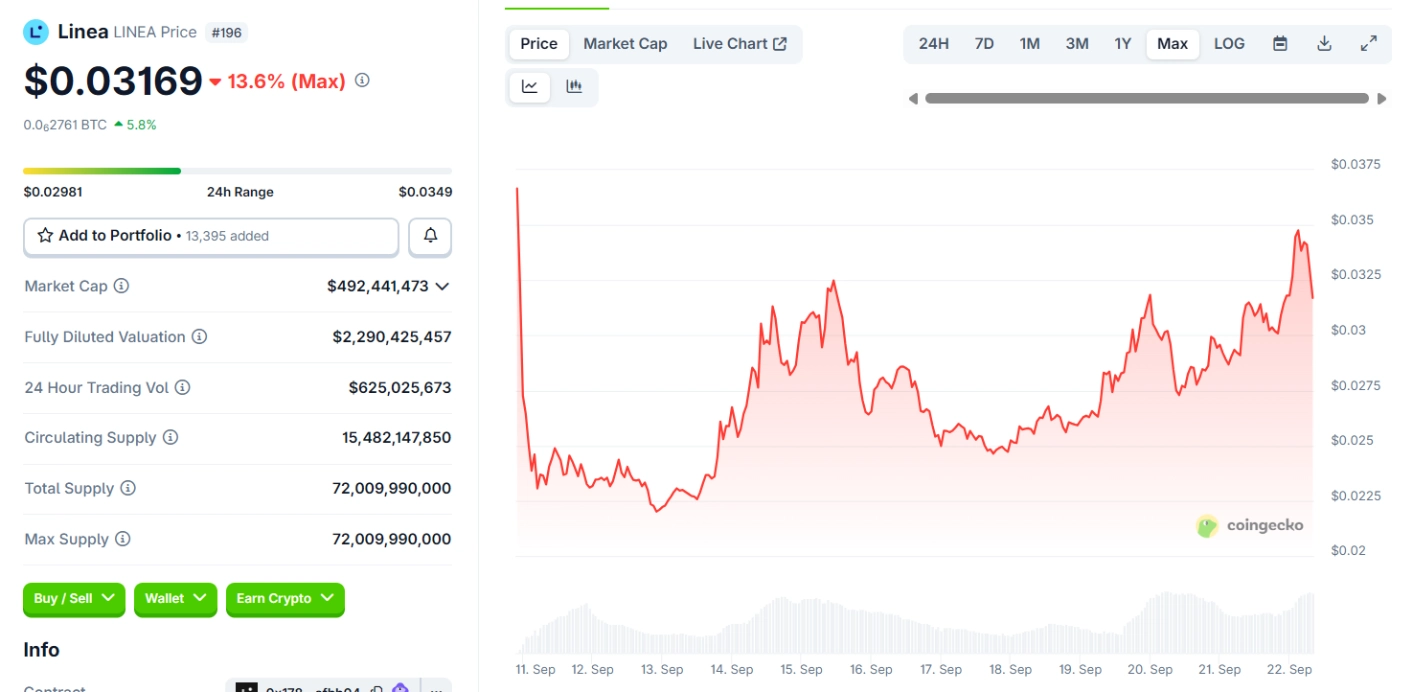Show the Total Supply info icon

[128, 488]
